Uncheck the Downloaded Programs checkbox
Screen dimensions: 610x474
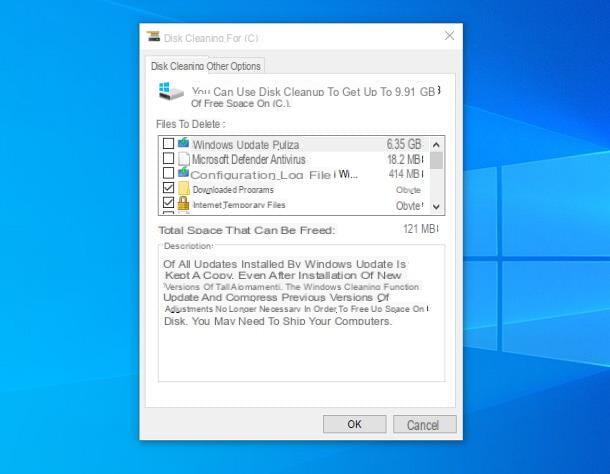168,188
